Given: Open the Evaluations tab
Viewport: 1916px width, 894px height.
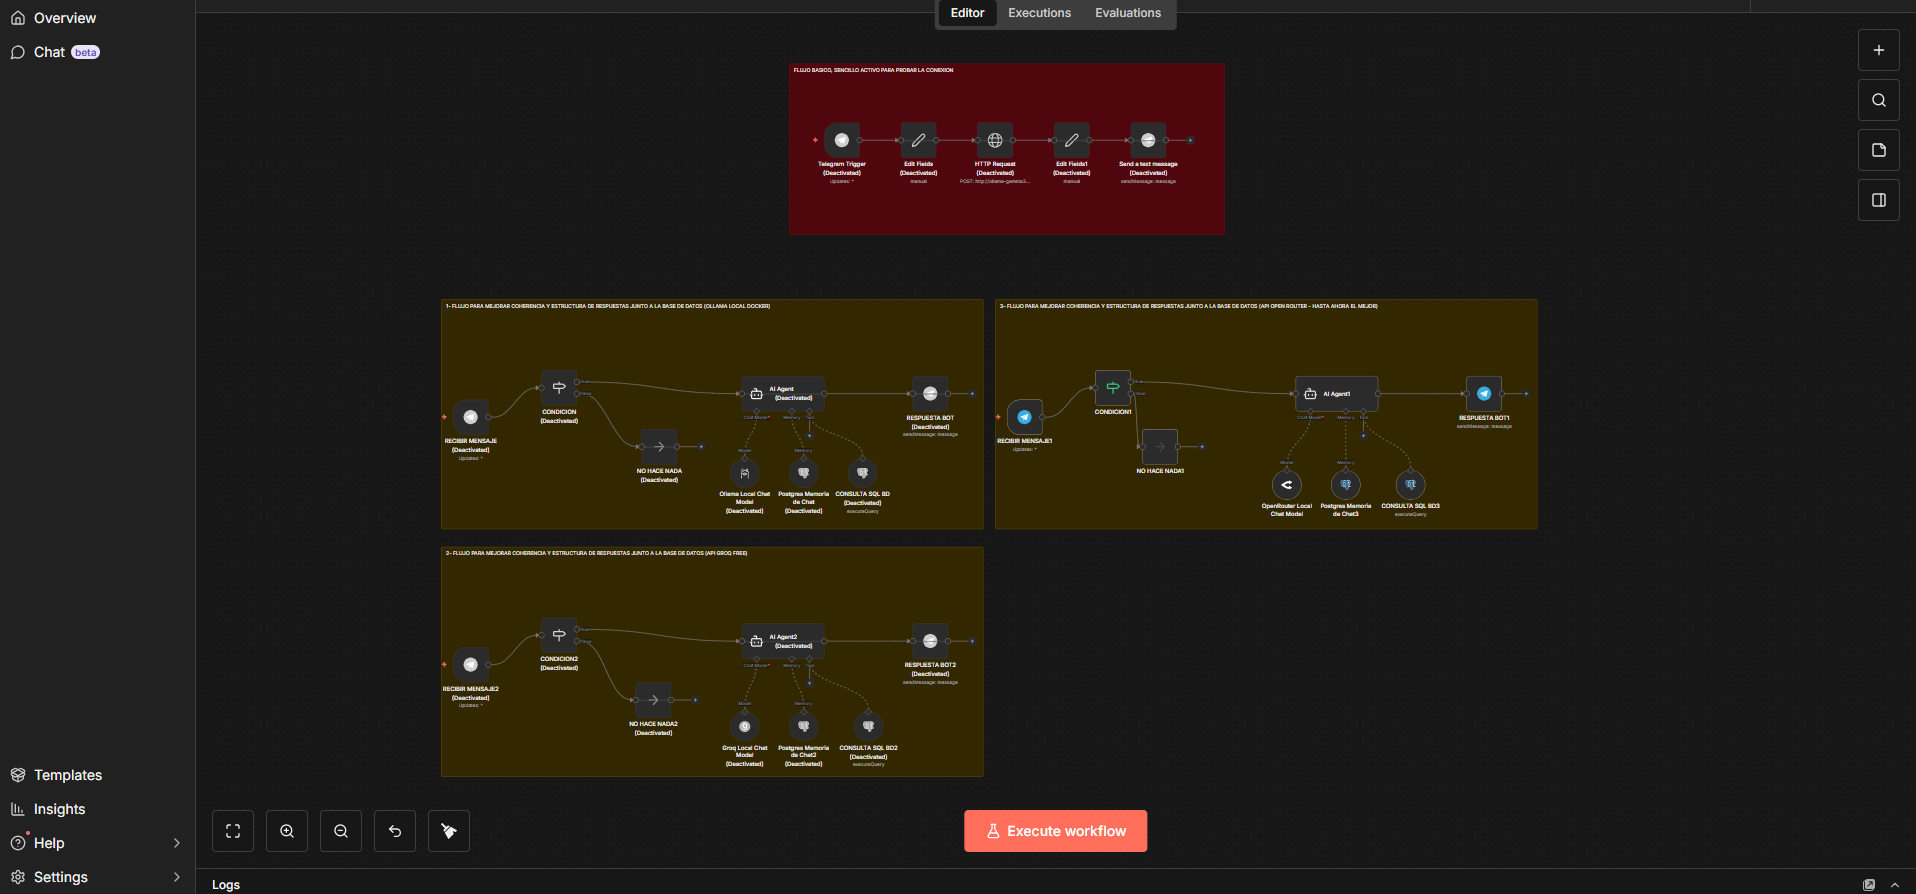Looking at the screenshot, I should [1127, 13].
